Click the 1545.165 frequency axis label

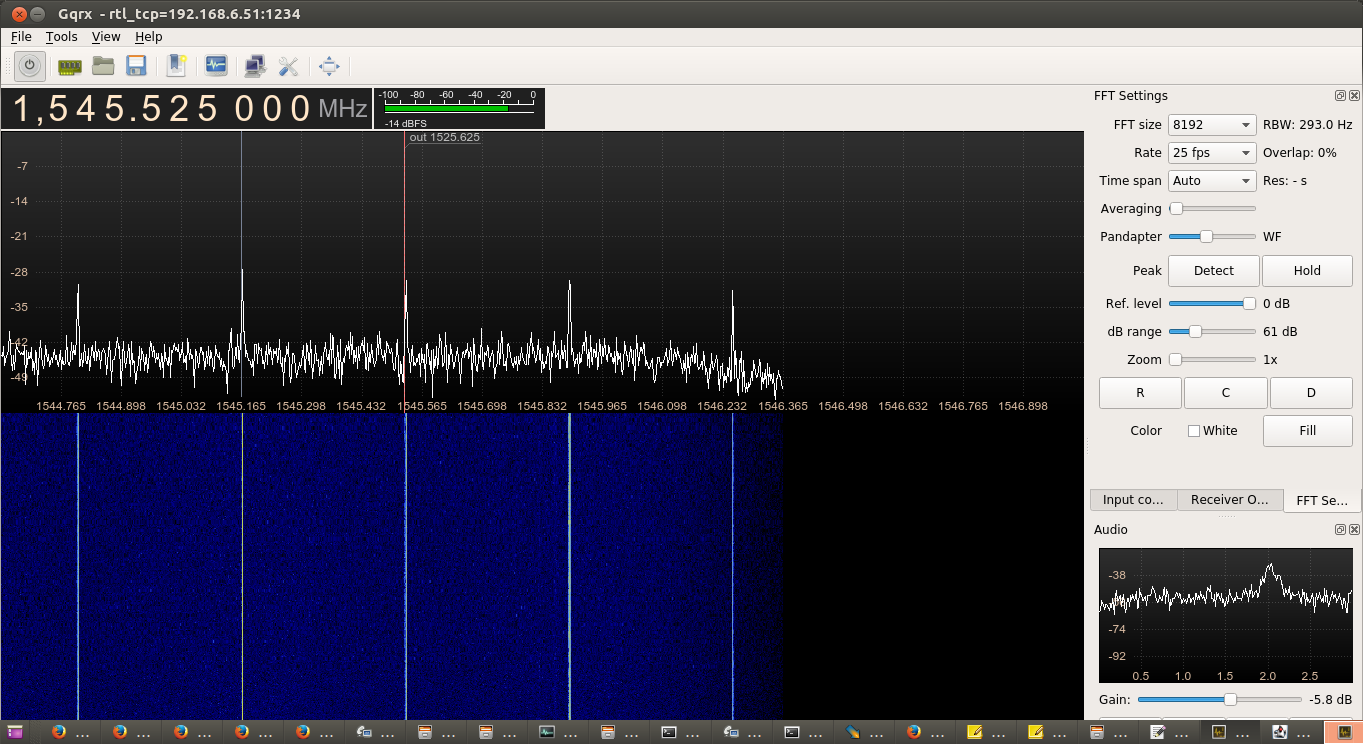pos(240,406)
